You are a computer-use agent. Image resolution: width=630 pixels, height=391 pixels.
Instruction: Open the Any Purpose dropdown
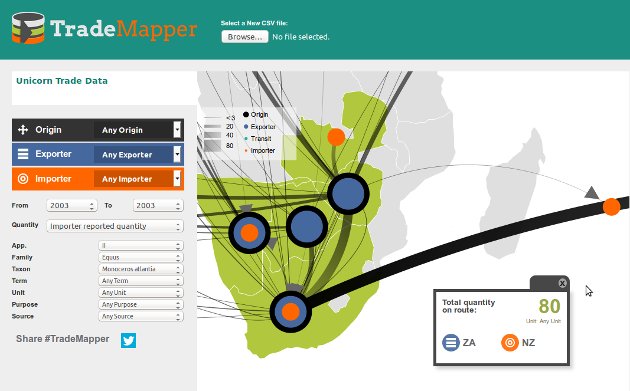coord(141,305)
